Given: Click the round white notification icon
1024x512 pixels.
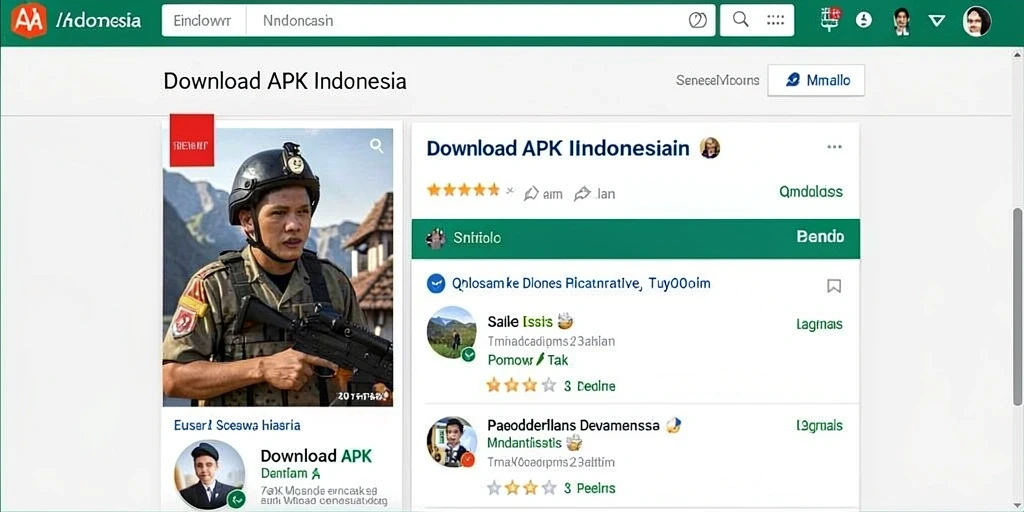Looking at the screenshot, I should click(864, 20).
